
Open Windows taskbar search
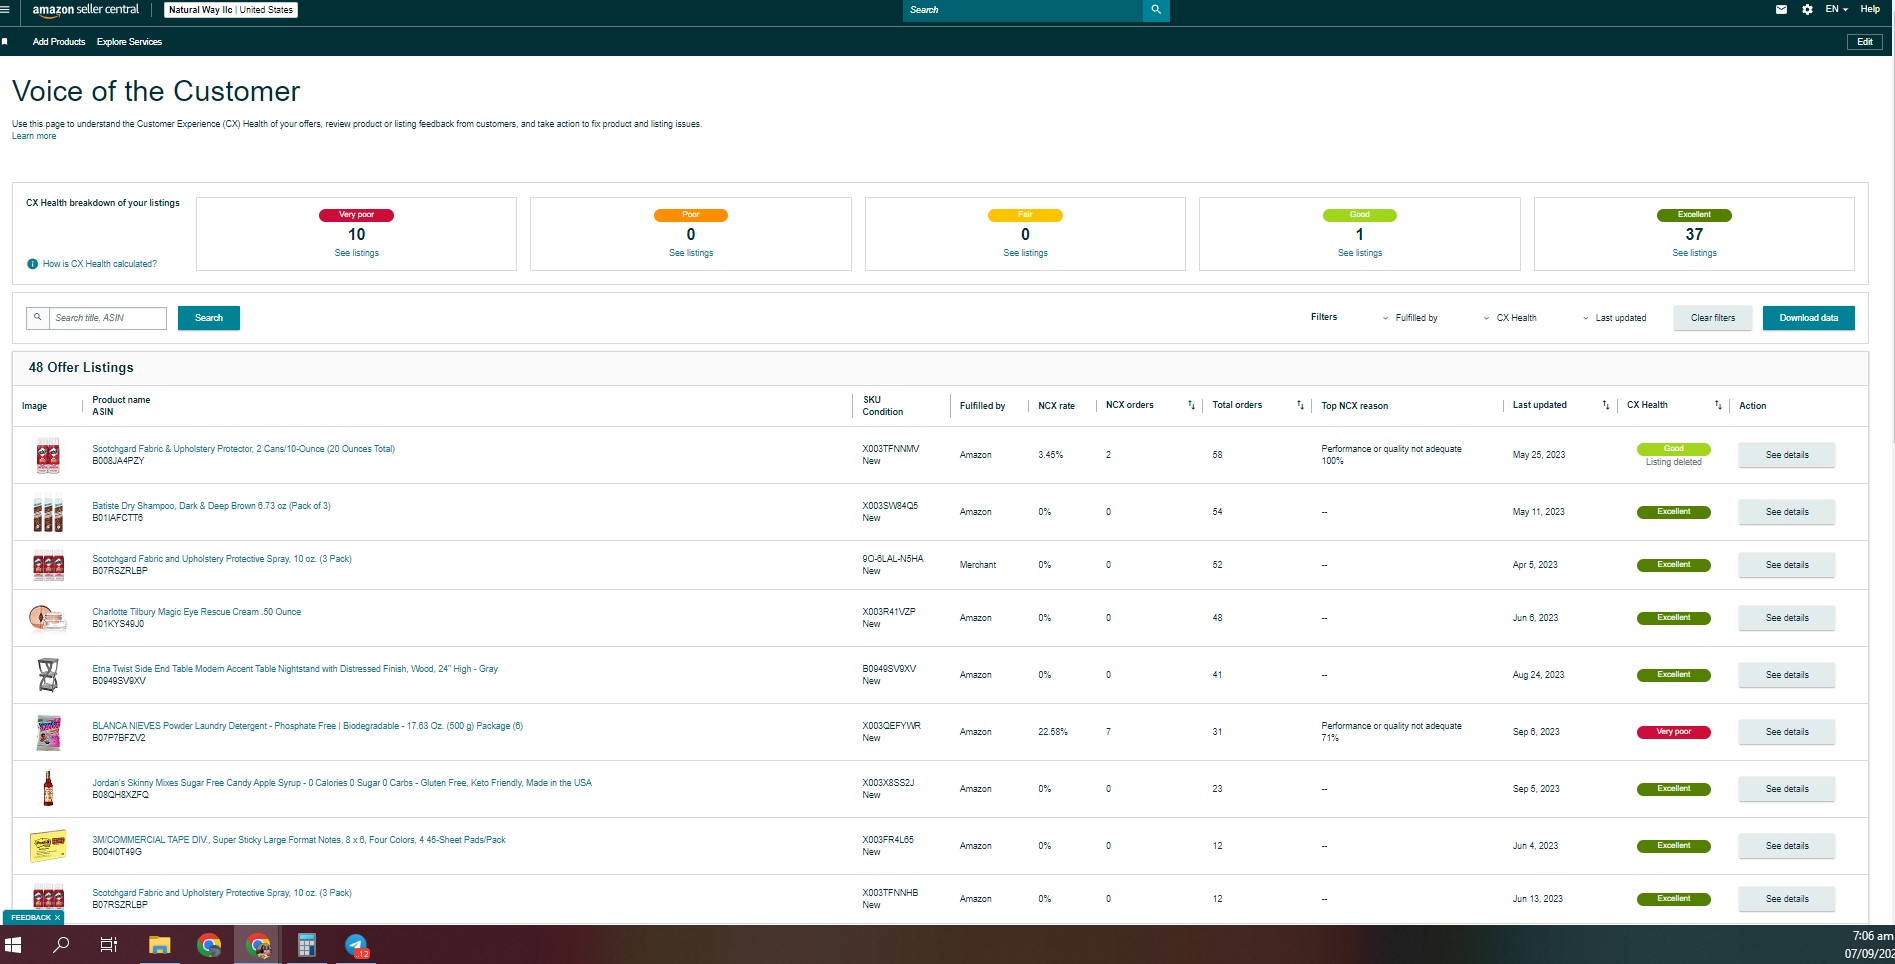tap(61, 944)
